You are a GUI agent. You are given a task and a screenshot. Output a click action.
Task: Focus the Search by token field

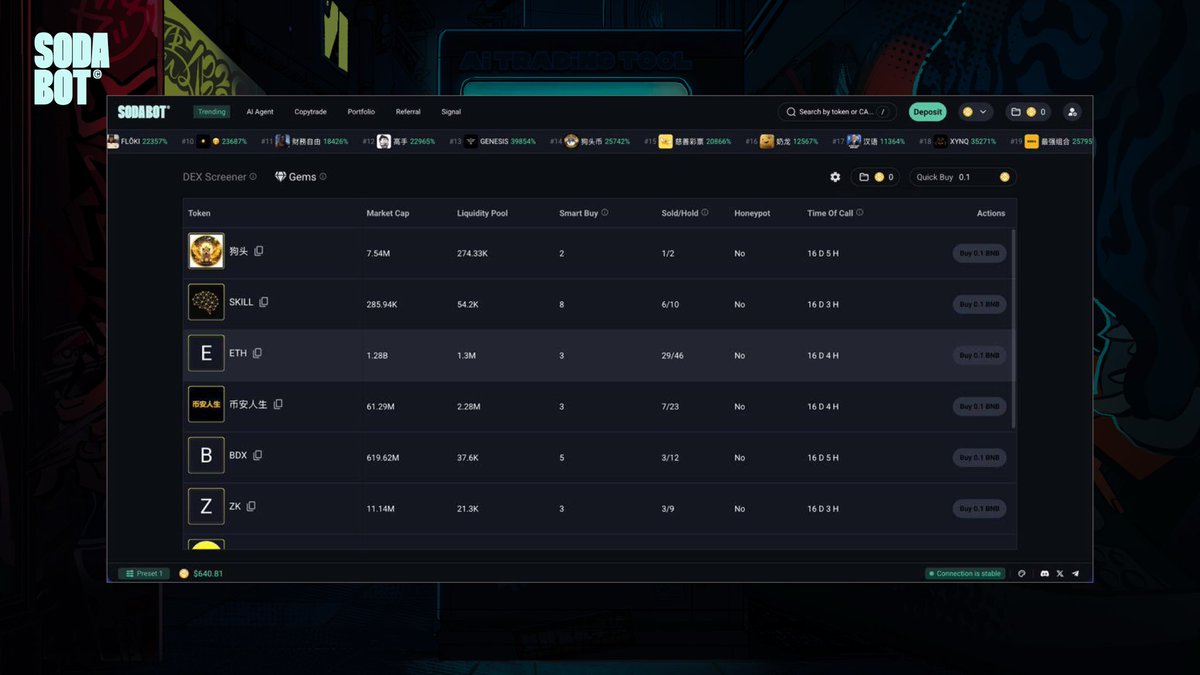tap(838, 112)
